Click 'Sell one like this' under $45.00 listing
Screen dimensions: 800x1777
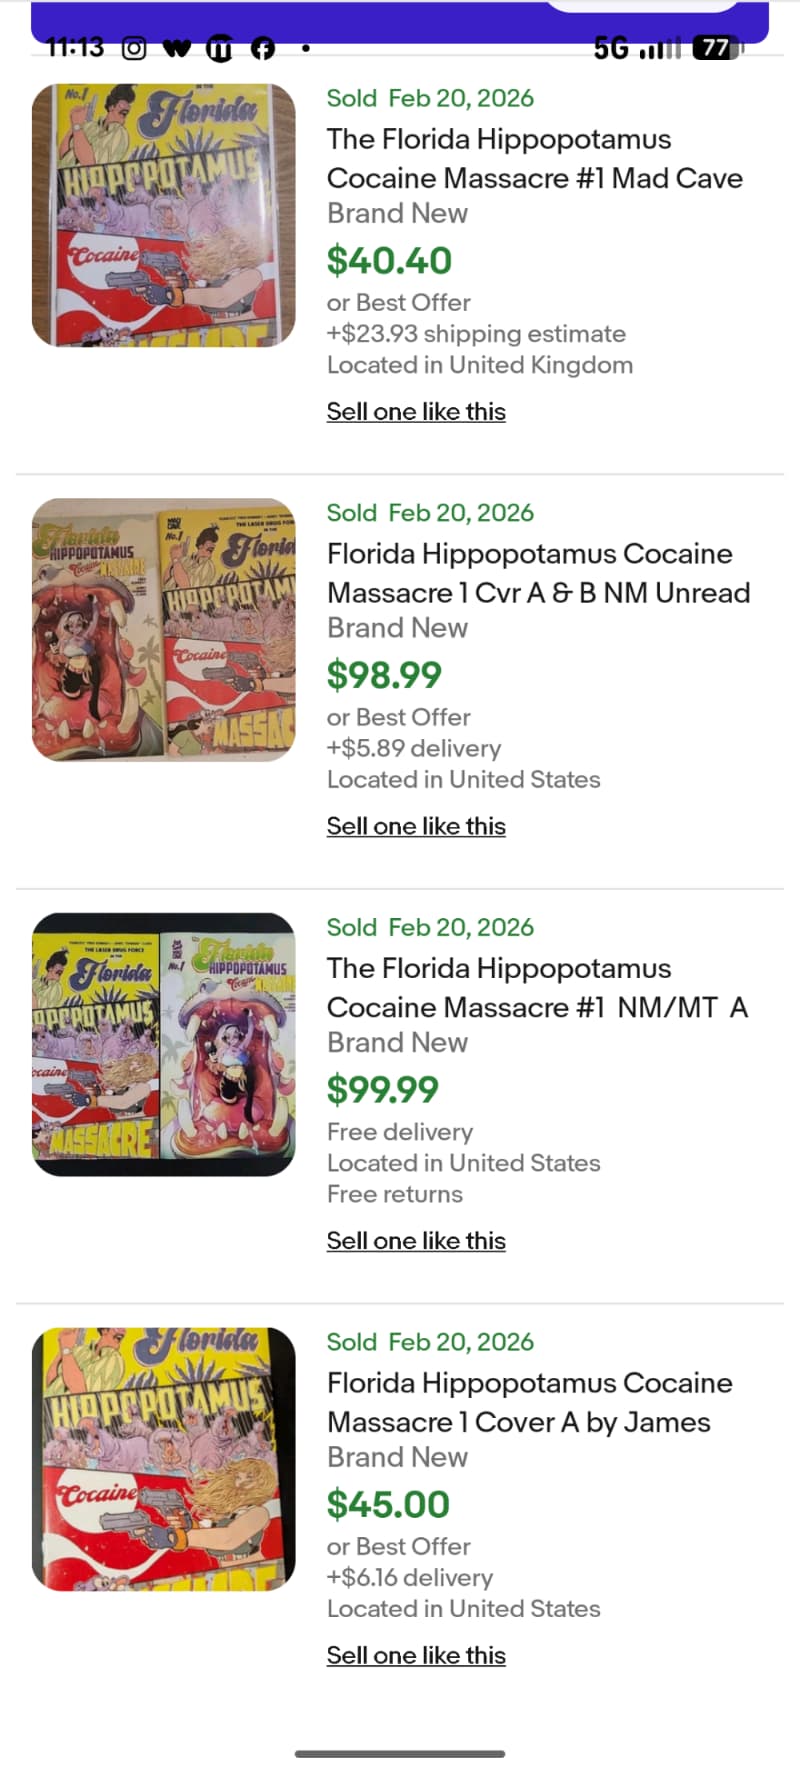point(416,1656)
